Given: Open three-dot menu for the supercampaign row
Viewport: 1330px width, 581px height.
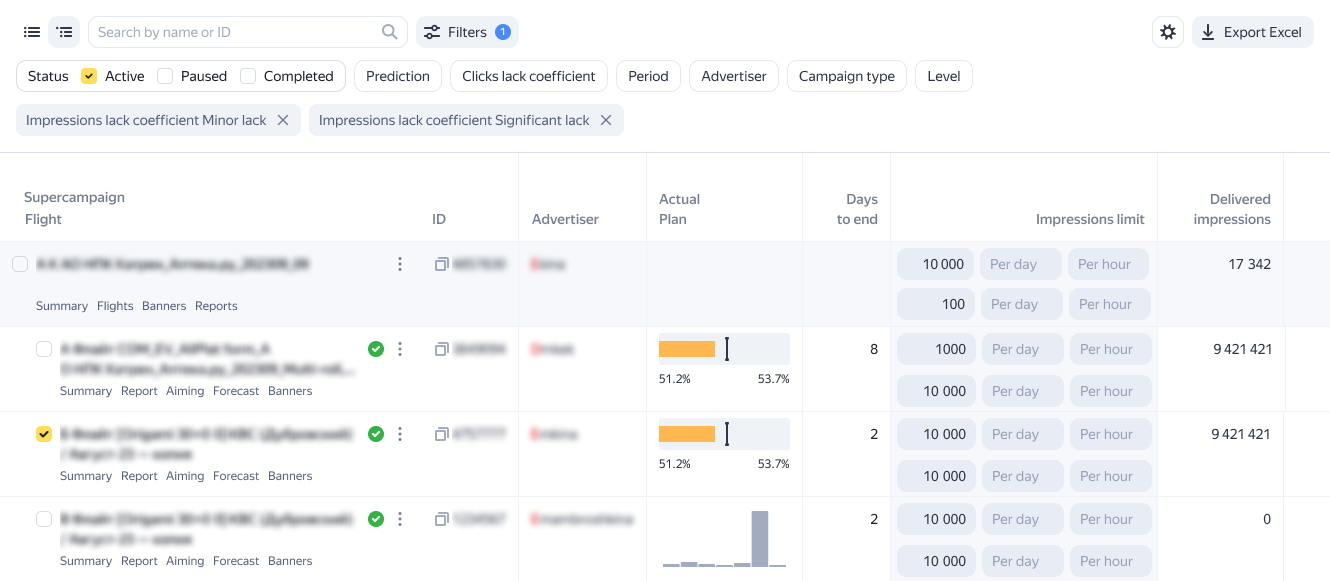Looking at the screenshot, I should coord(400,264).
